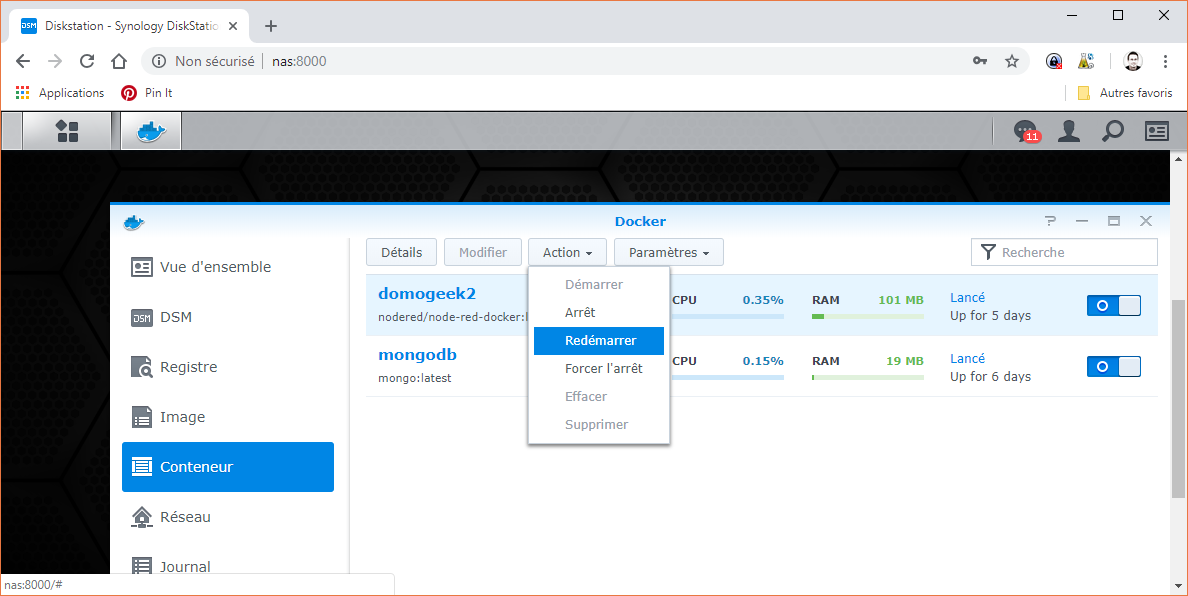The image size is (1188, 596).
Task: Open the Réseau section
Action: (227, 516)
